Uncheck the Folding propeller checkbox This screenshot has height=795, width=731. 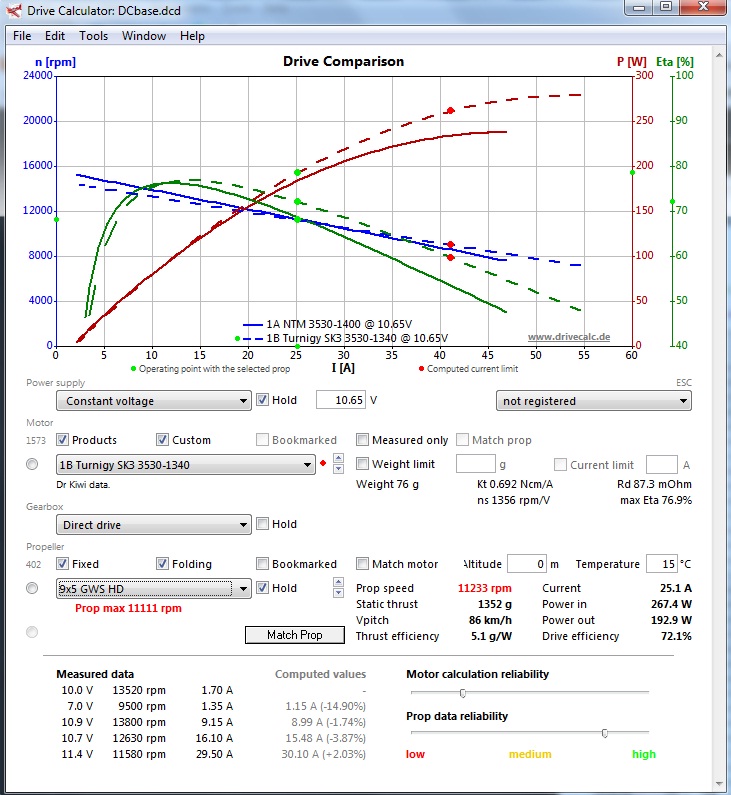(163, 564)
